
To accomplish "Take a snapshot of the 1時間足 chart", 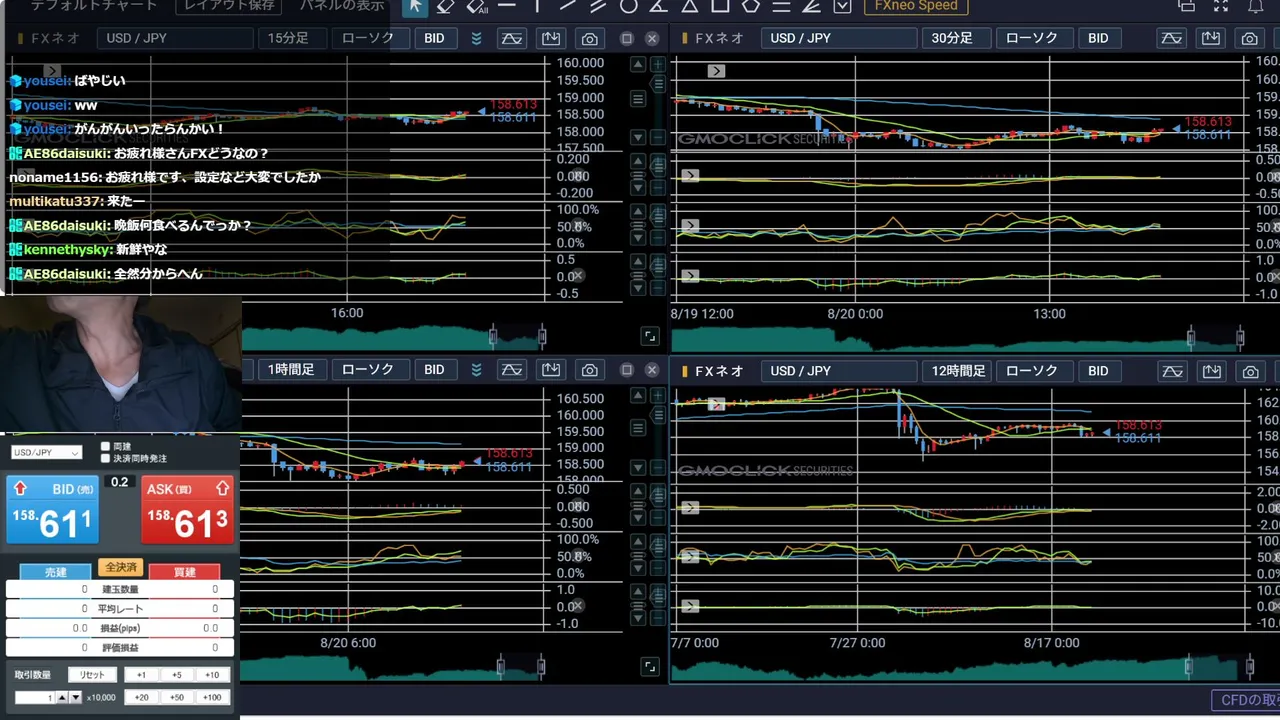I will click(x=590, y=370).
